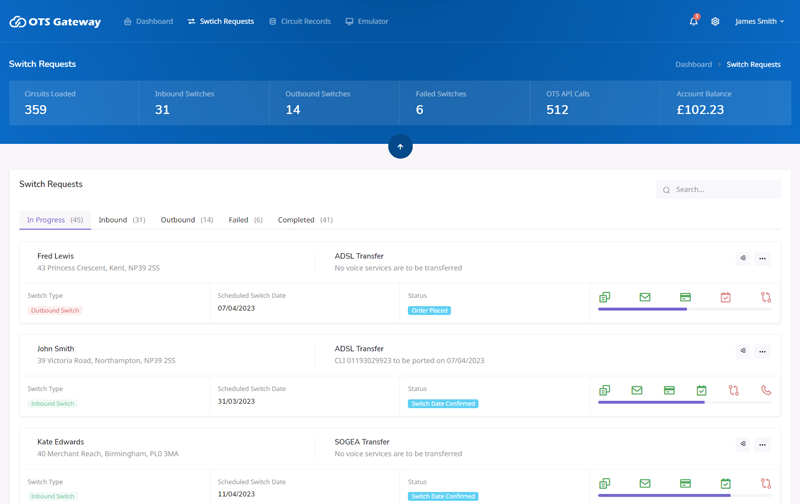Collapse the stats panel with the up arrow
Screen dimensions: 800x504
pos(400,147)
